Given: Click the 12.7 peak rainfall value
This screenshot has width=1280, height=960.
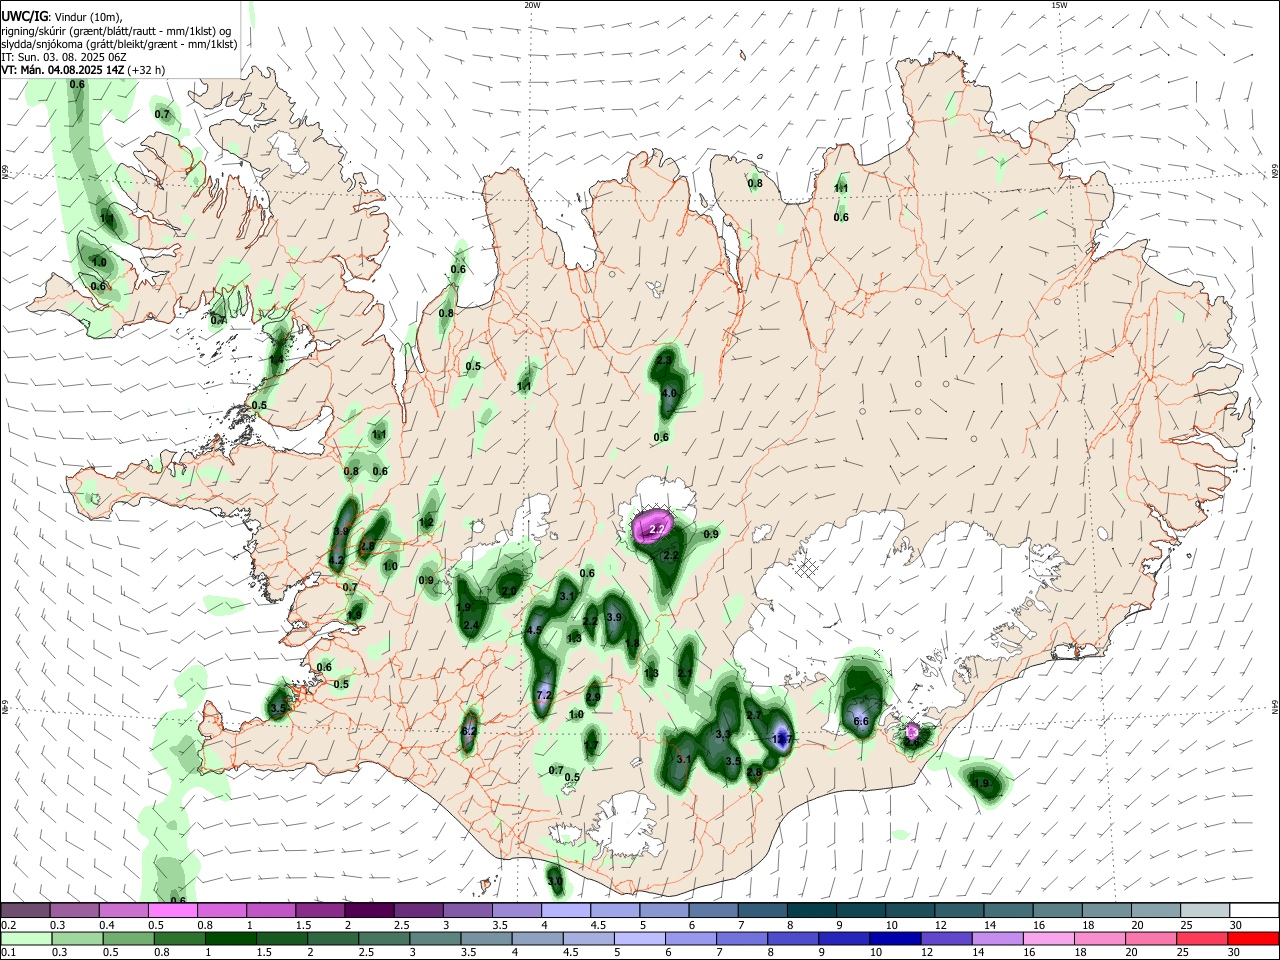Looking at the screenshot, I should (783, 739).
